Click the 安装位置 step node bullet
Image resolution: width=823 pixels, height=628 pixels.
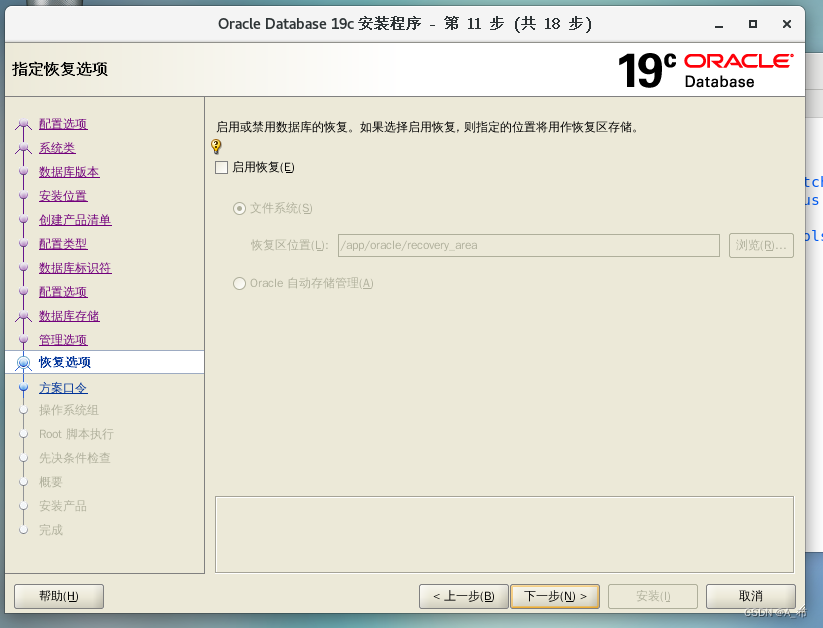point(23,195)
